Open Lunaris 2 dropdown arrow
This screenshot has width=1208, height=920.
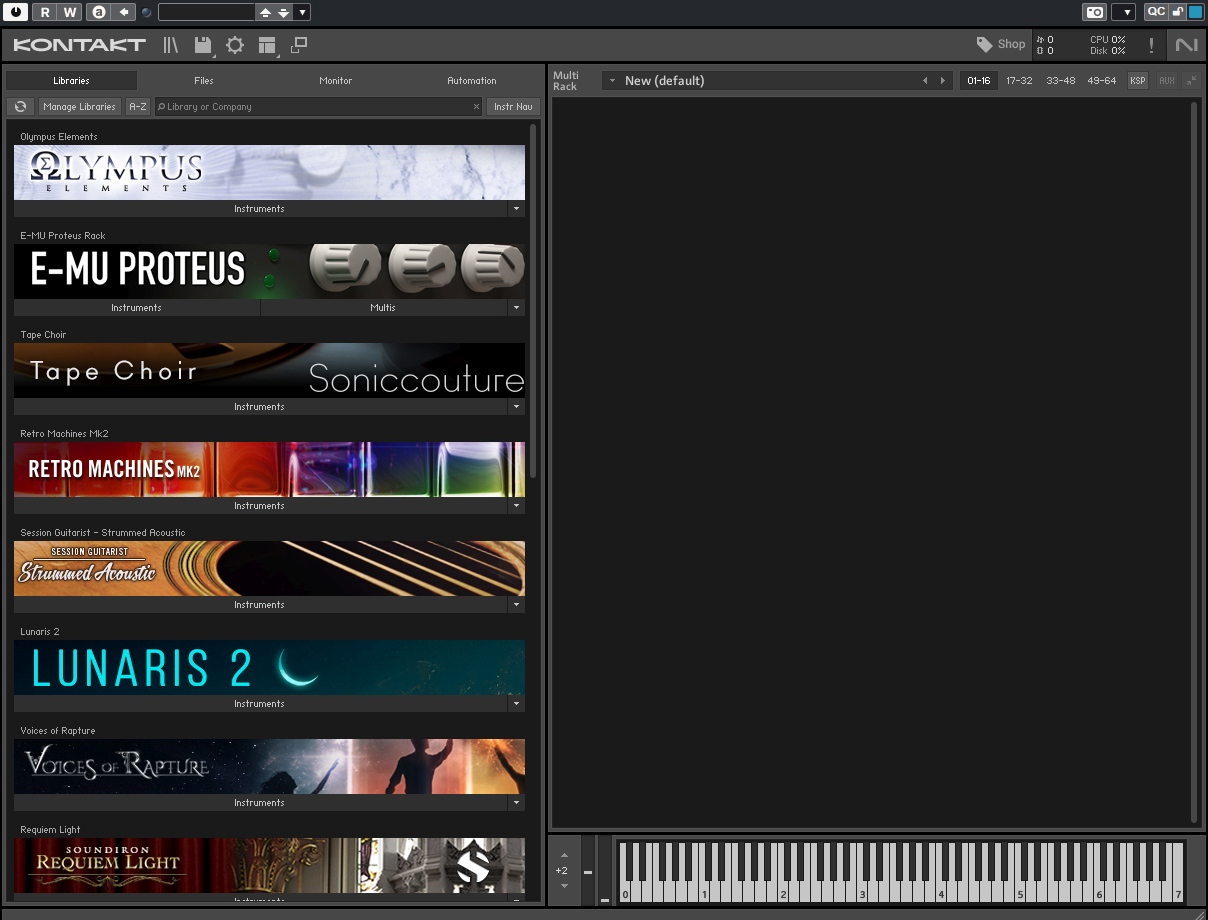pos(516,704)
